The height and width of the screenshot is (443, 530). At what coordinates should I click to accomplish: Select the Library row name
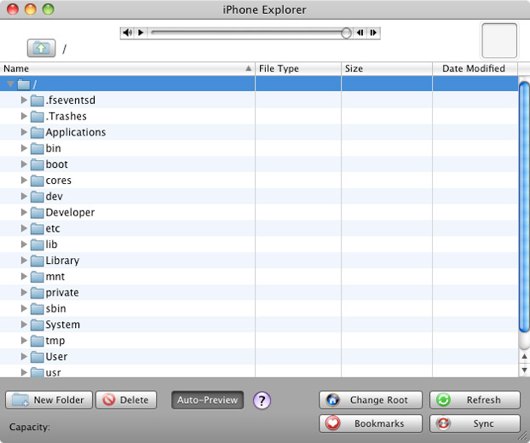pos(63,261)
